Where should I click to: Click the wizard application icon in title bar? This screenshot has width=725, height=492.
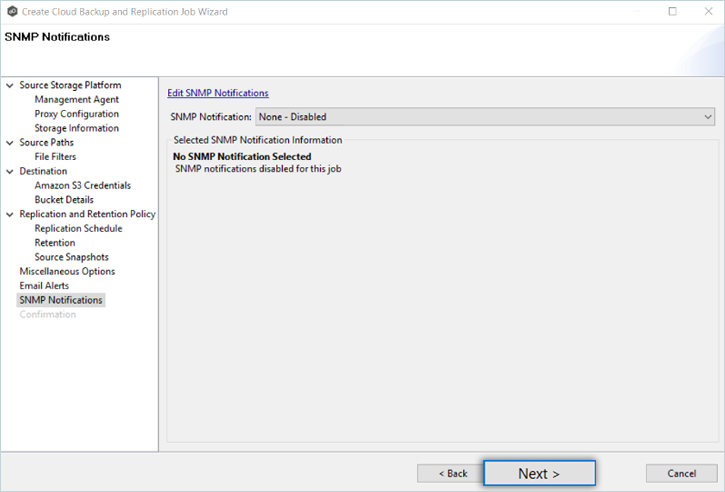(x=12, y=12)
